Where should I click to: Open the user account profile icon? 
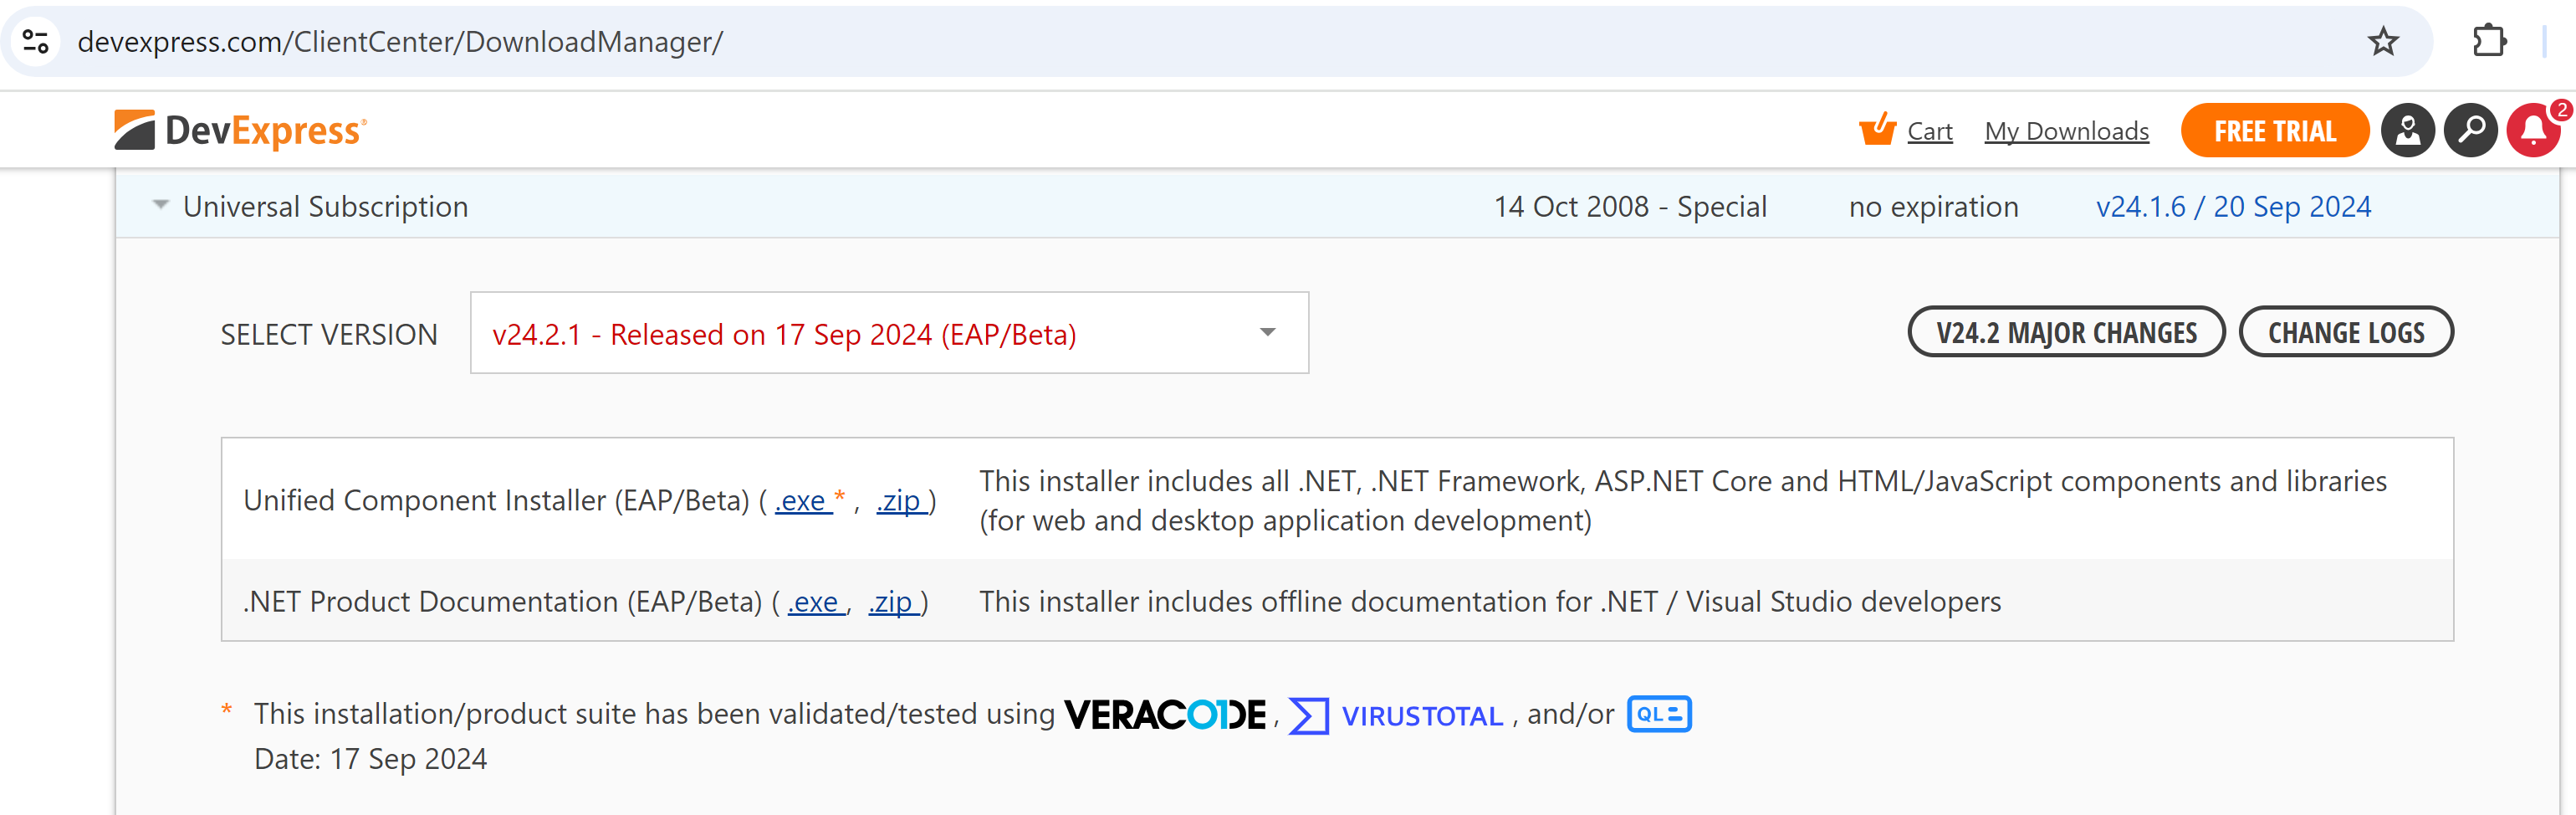pyautogui.click(x=2408, y=130)
